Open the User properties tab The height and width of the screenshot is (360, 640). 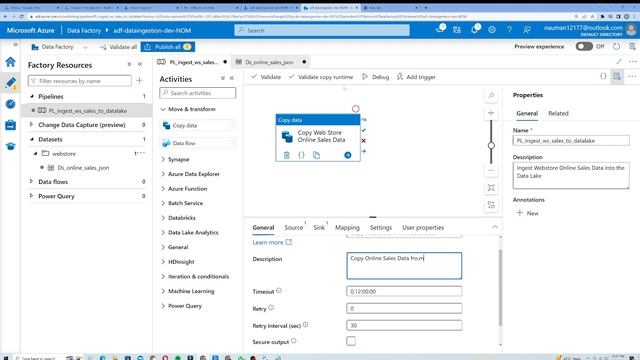pyautogui.click(x=423, y=227)
